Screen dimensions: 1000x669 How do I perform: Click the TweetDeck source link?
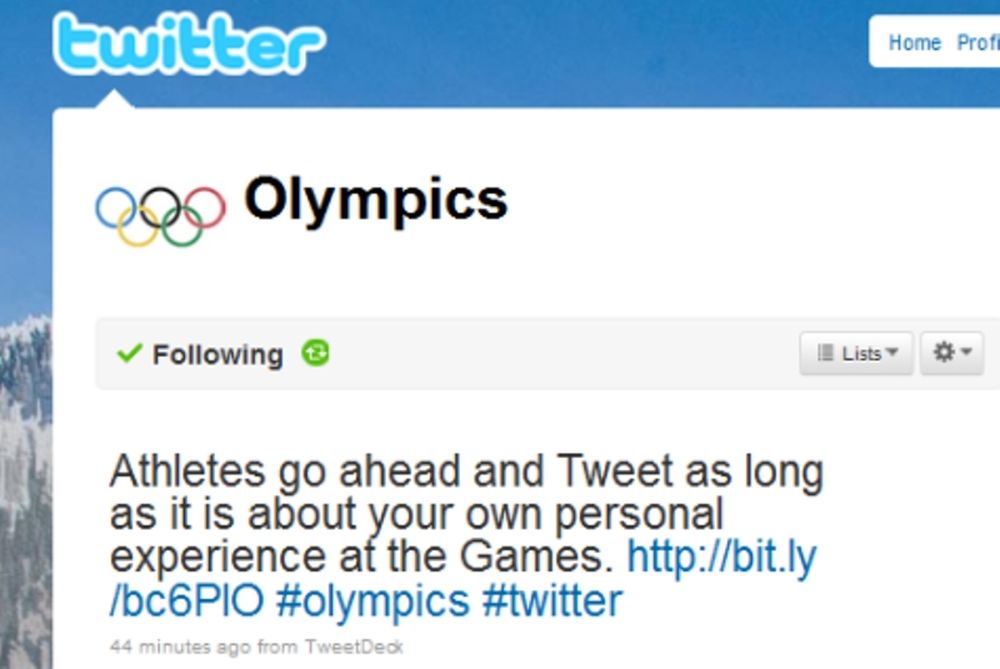click(353, 647)
